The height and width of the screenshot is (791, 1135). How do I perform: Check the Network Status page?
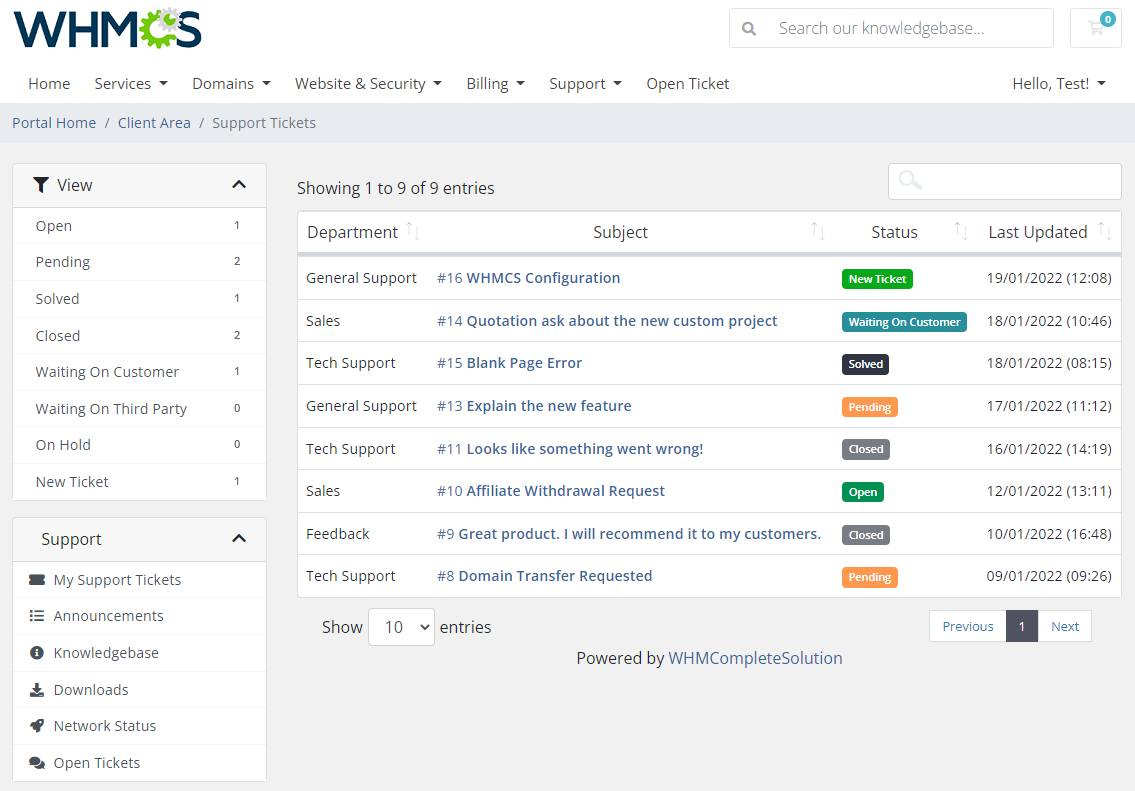click(x=106, y=726)
